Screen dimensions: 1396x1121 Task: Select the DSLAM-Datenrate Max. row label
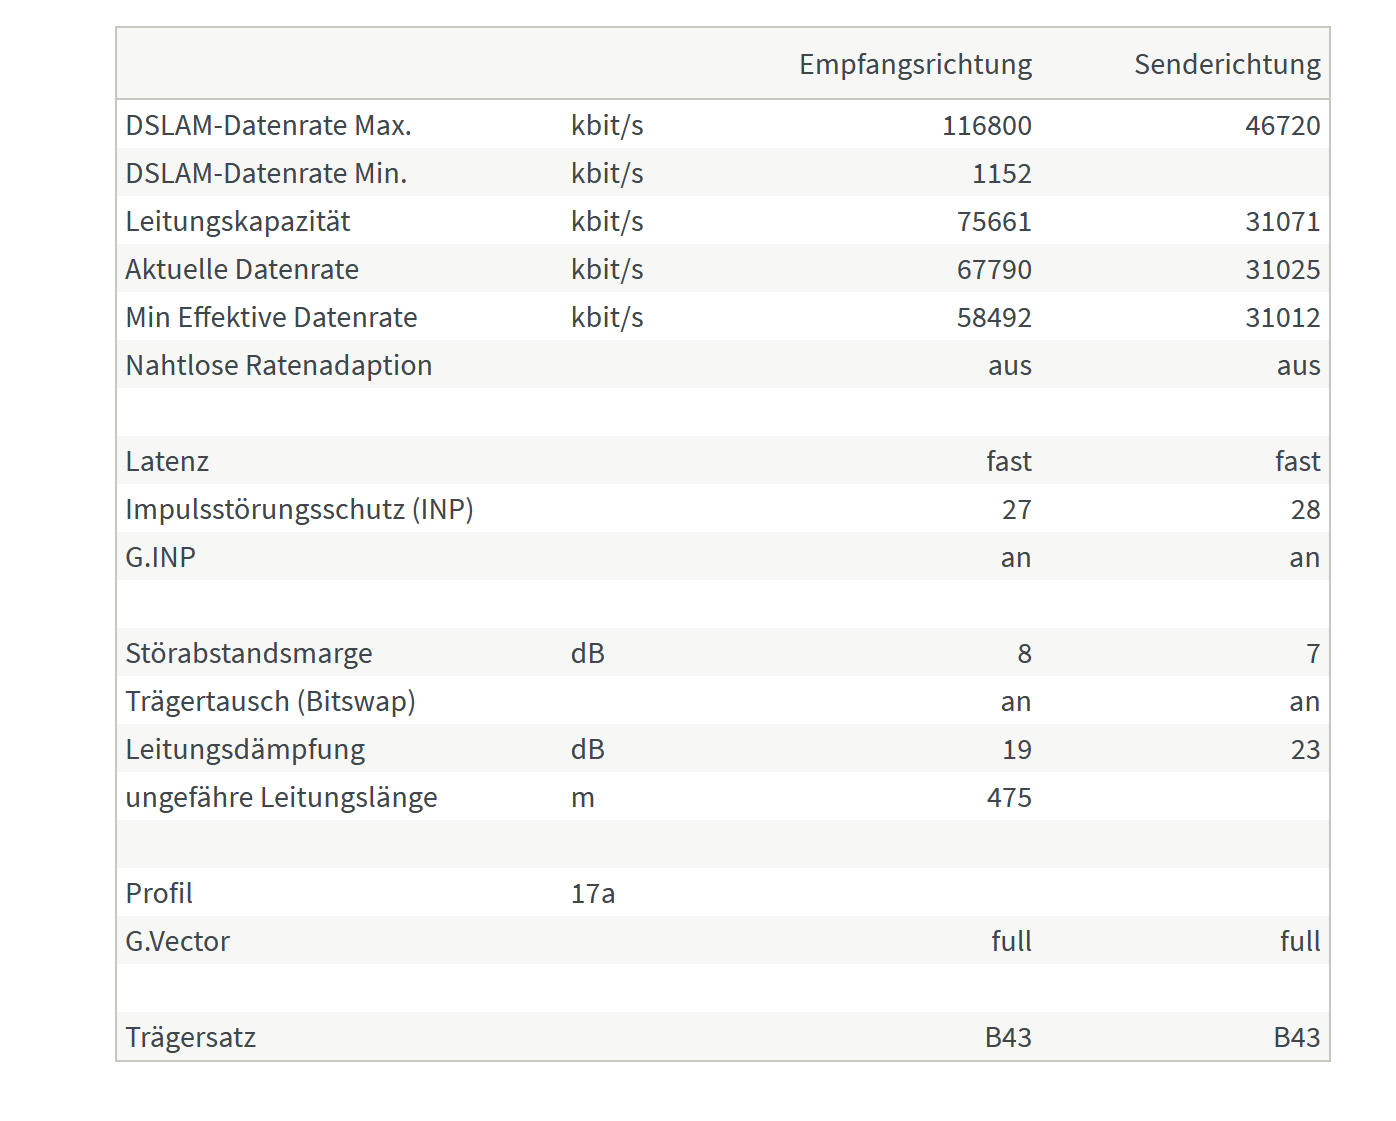[268, 125]
